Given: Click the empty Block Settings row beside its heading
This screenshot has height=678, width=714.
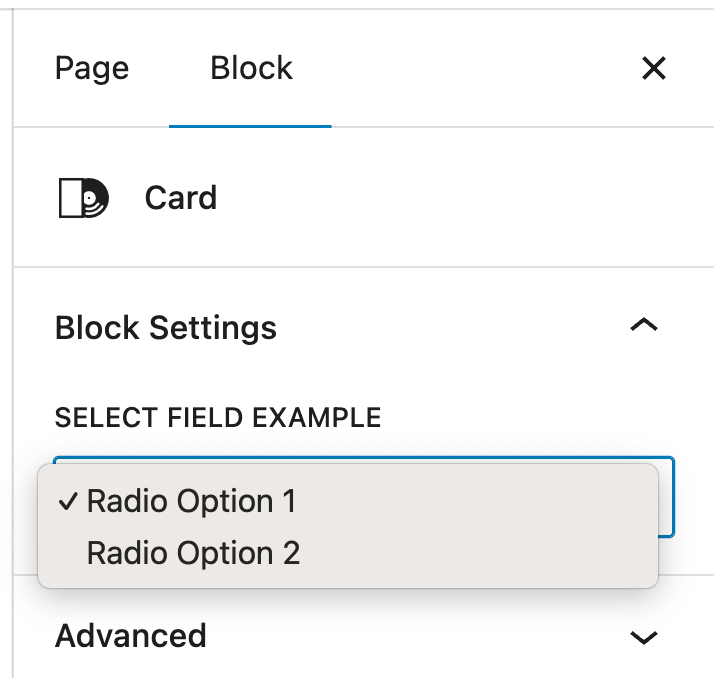Looking at the screenshot, I should point(450,328).
